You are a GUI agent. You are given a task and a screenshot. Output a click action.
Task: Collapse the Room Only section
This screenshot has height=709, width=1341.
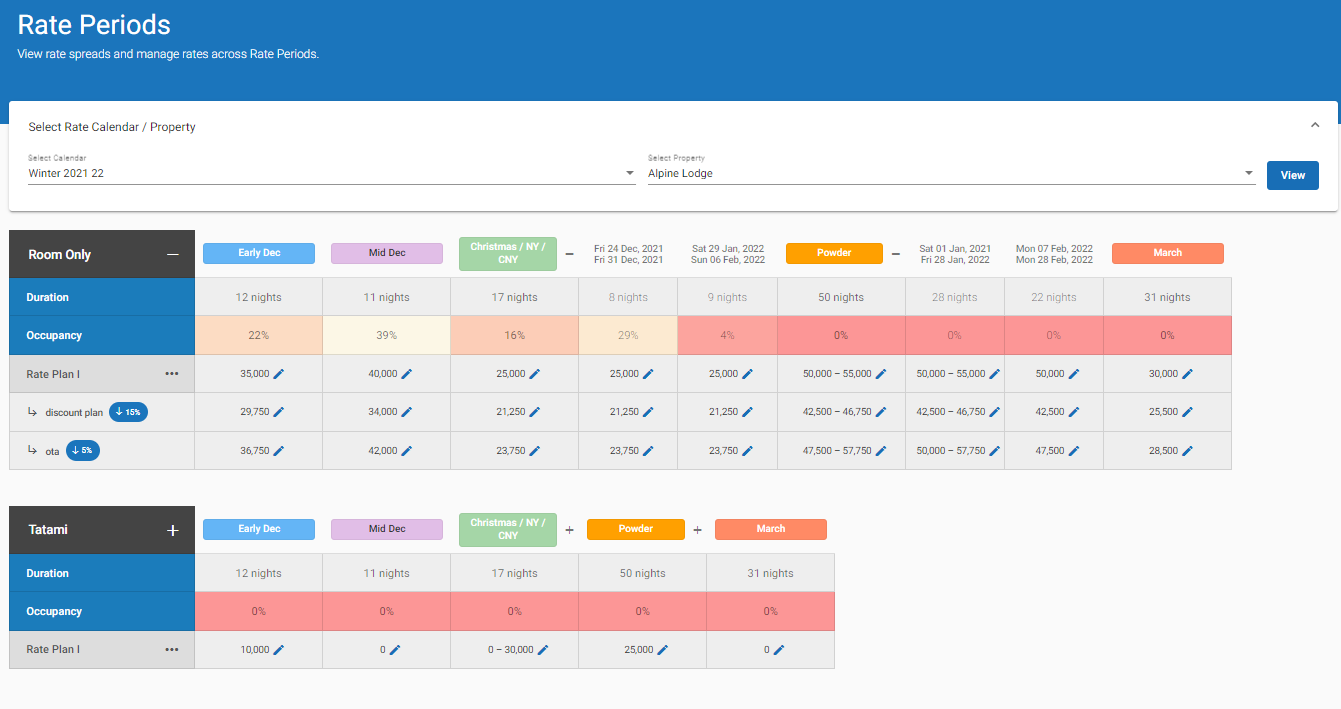pyautogui.click(x=173, y=255)
